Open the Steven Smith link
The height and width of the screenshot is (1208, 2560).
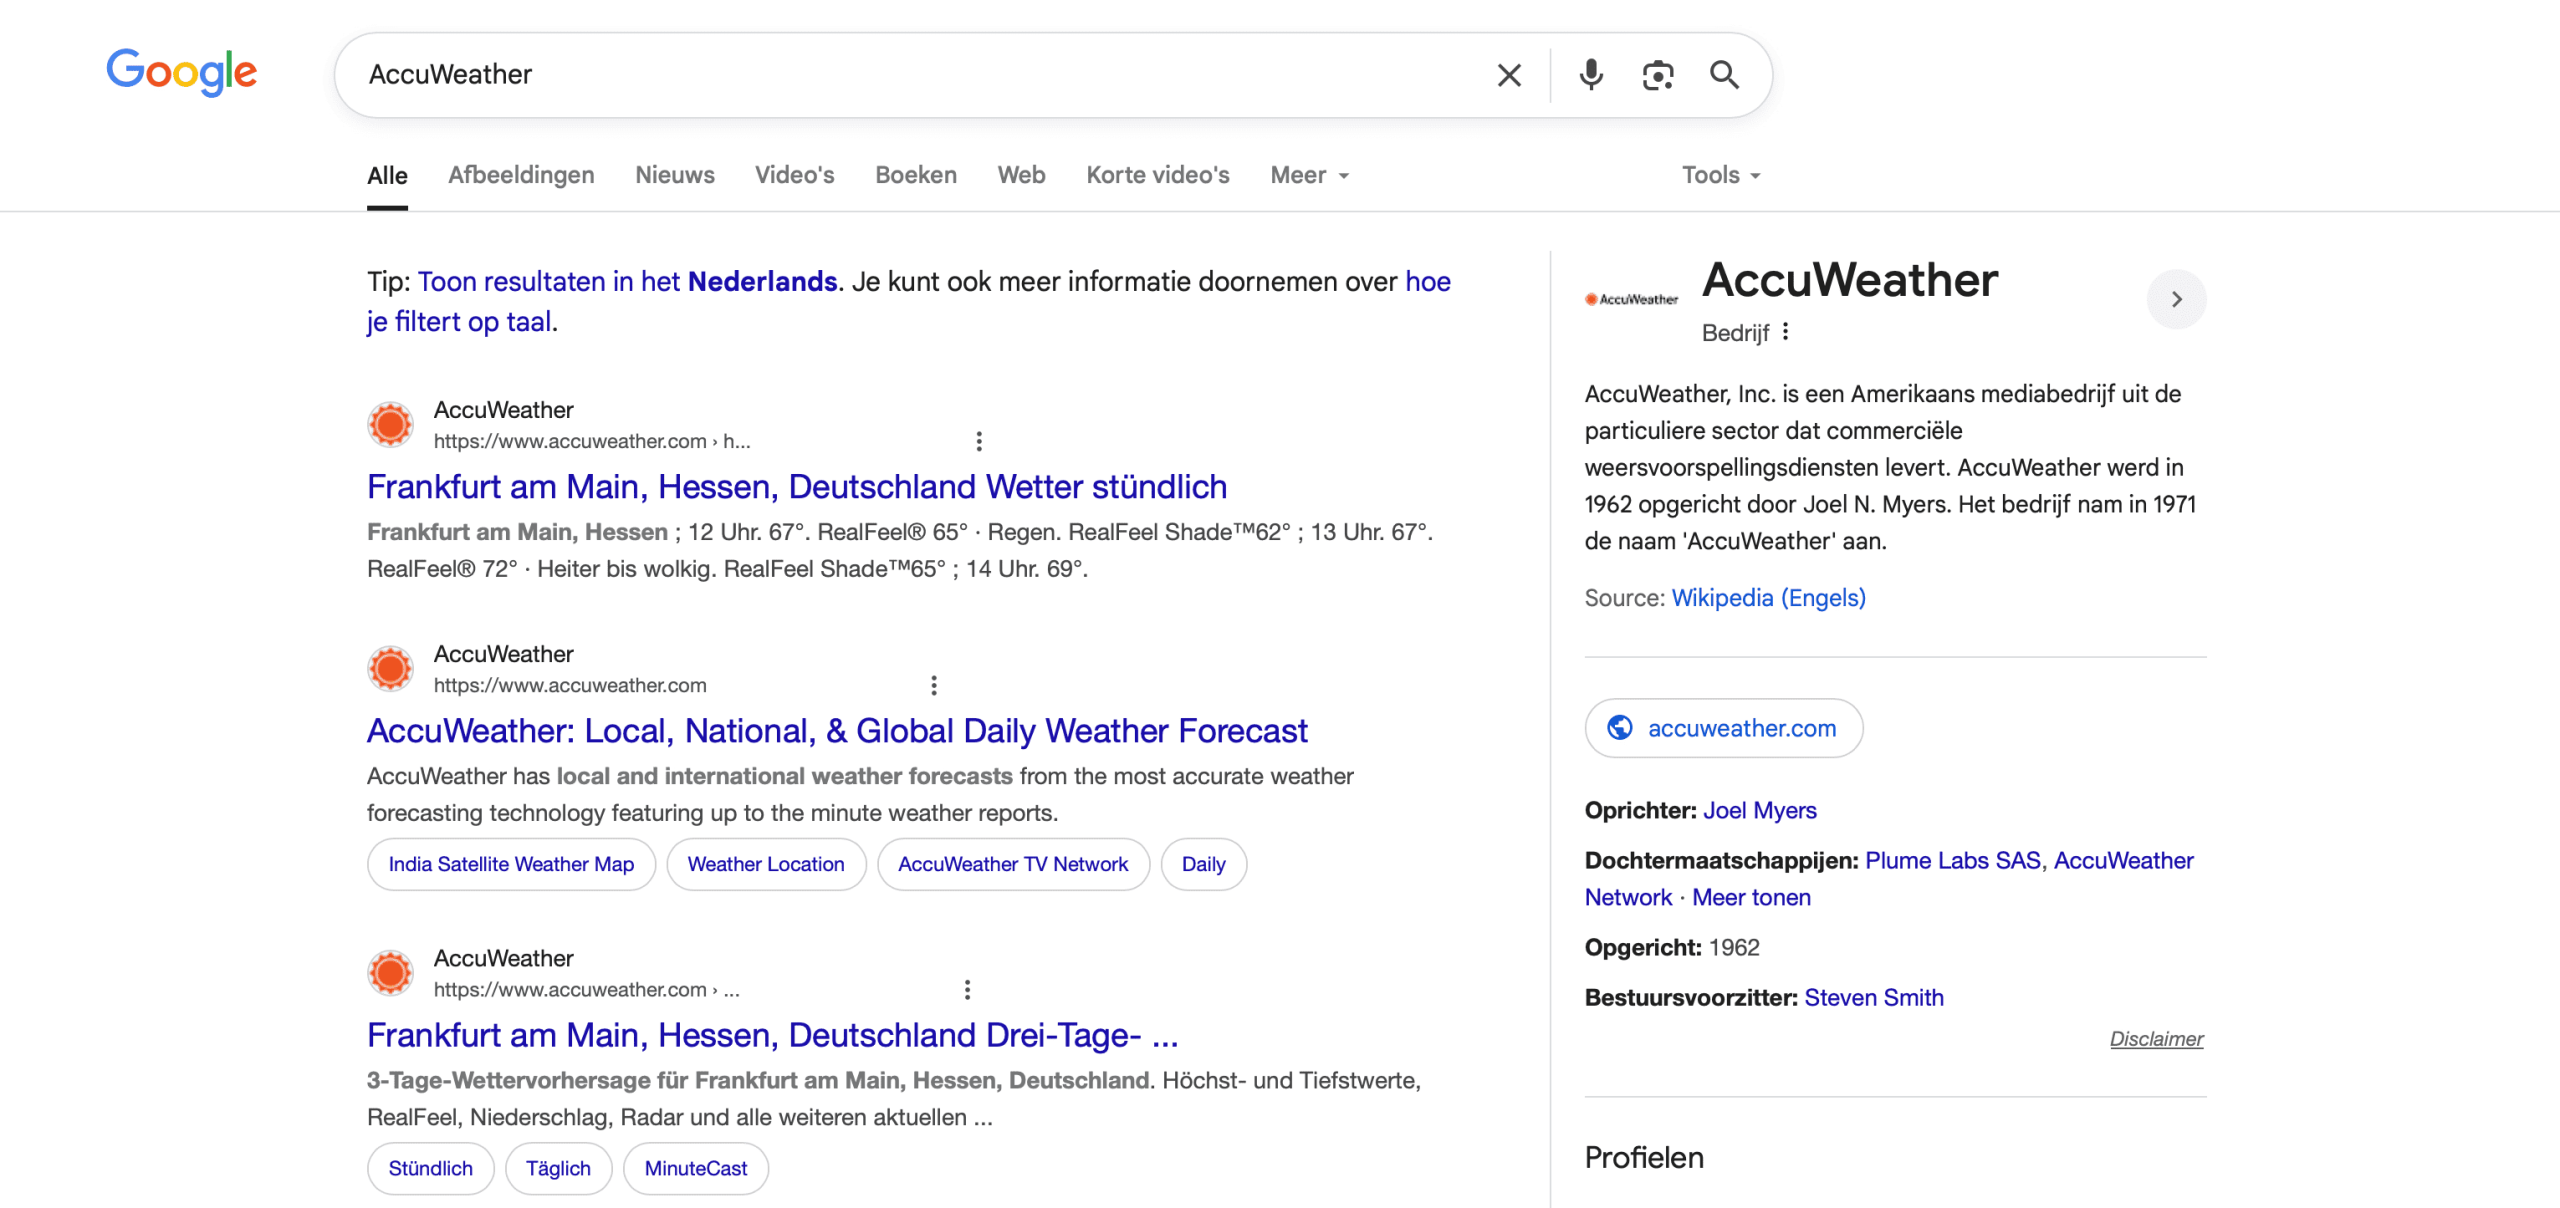pos(1874,998)
